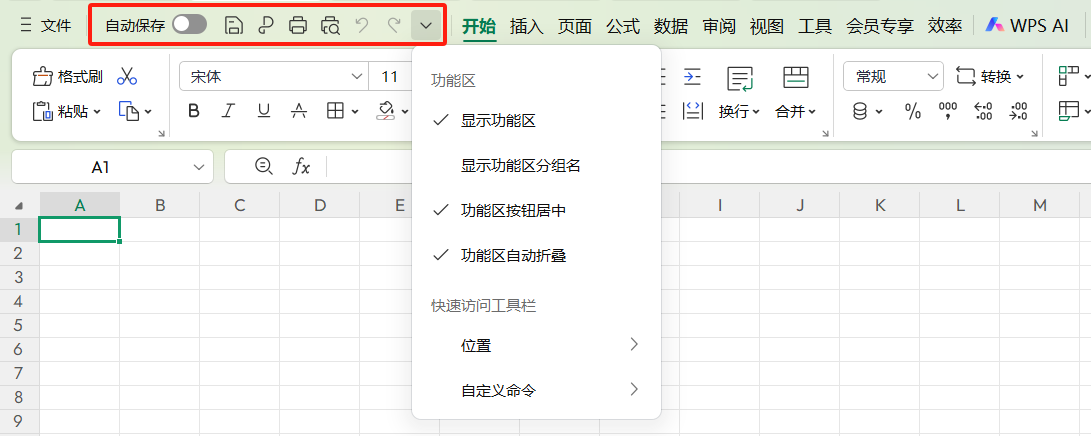Screen dimensions: 1091x436
Task: Collapse the quick access toolbar dropdown arrow
Action: pos(426,26)
